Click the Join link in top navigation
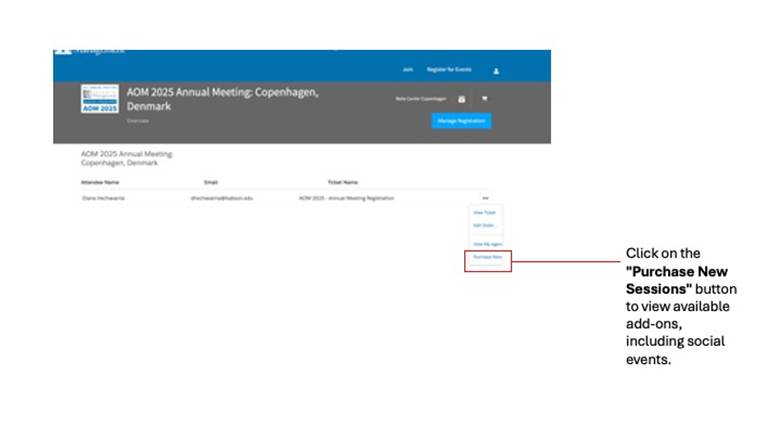Viewport: 781px width, 439px height. coord(407,70)
